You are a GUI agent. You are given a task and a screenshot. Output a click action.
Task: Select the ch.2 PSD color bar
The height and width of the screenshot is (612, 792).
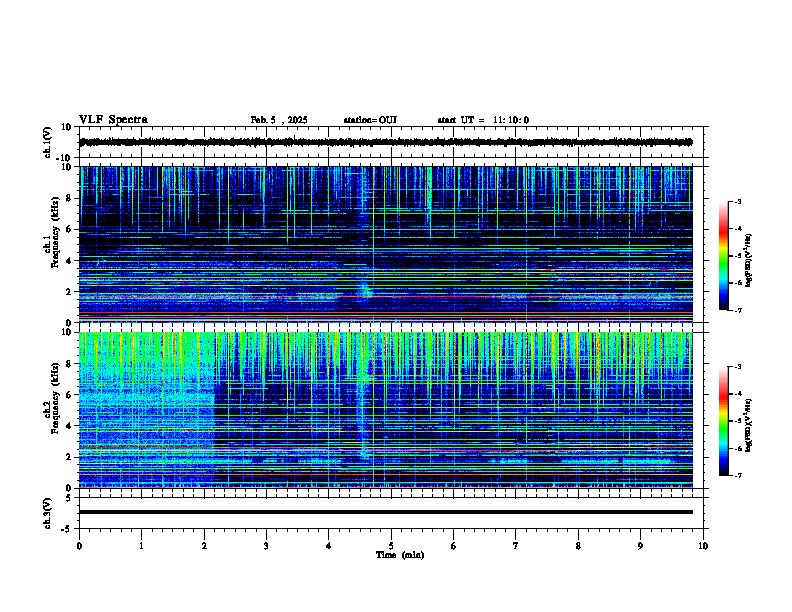tap(723, 421)
